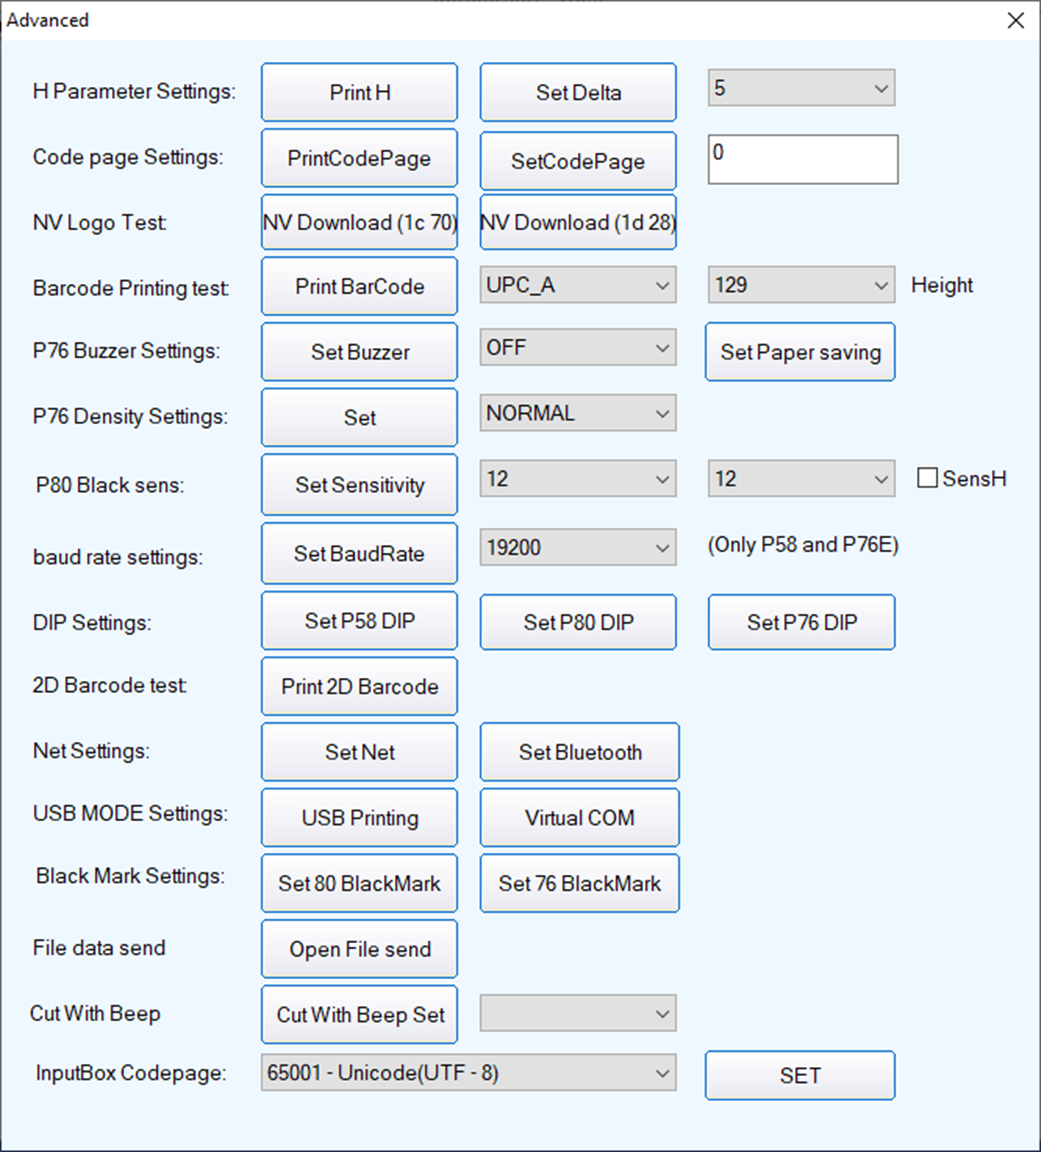Open the 19200 baud rate dropdown

pos(578,547)
